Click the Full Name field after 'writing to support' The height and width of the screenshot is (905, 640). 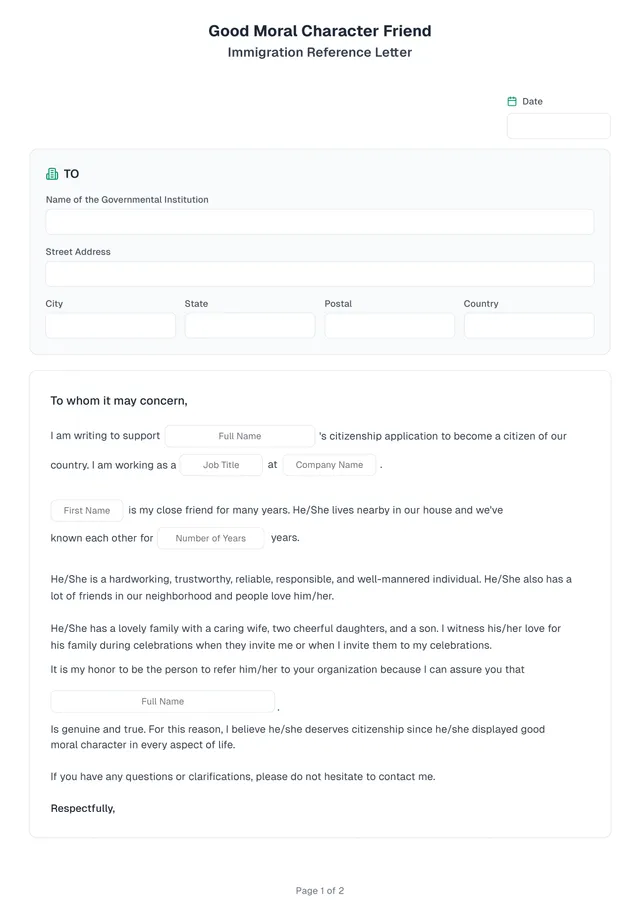(240, 436)
